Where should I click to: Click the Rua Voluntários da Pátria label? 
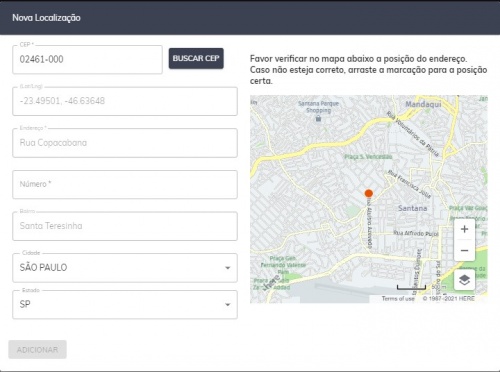tap(413, 134)
